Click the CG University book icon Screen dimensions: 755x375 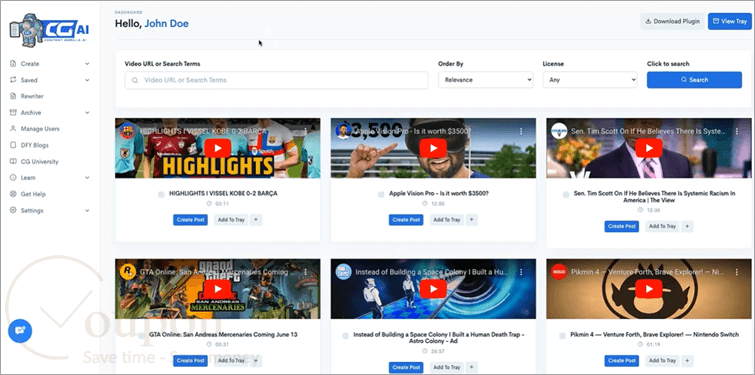click(13, 162)
